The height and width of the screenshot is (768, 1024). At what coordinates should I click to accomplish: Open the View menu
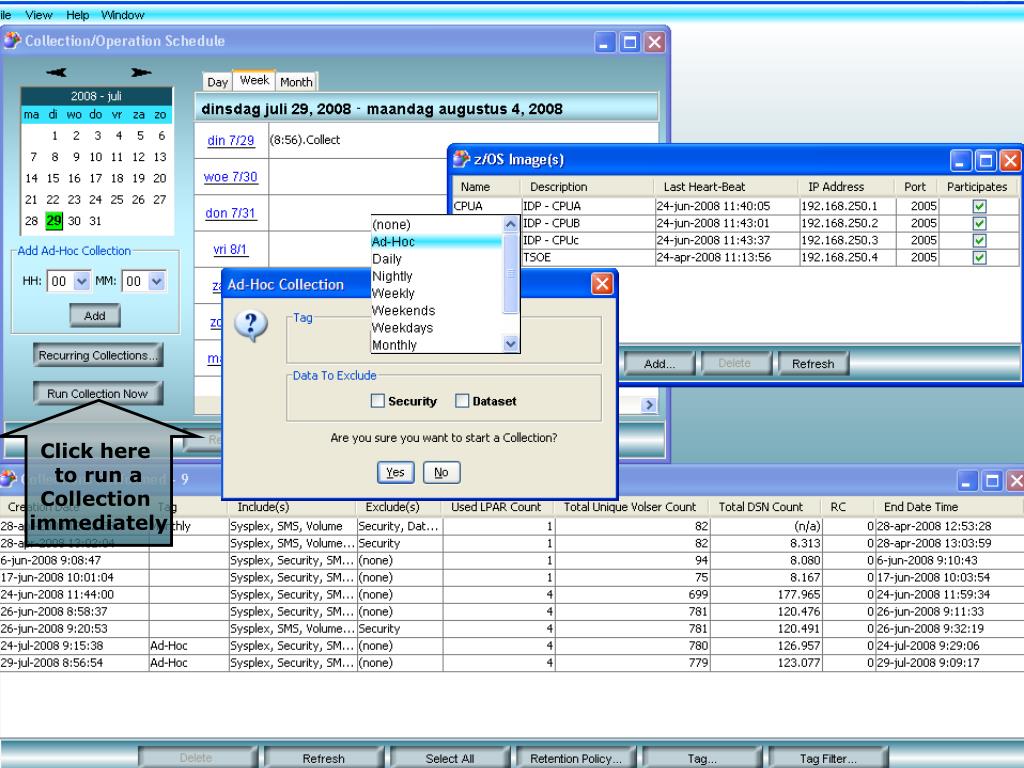pos(39,14)
